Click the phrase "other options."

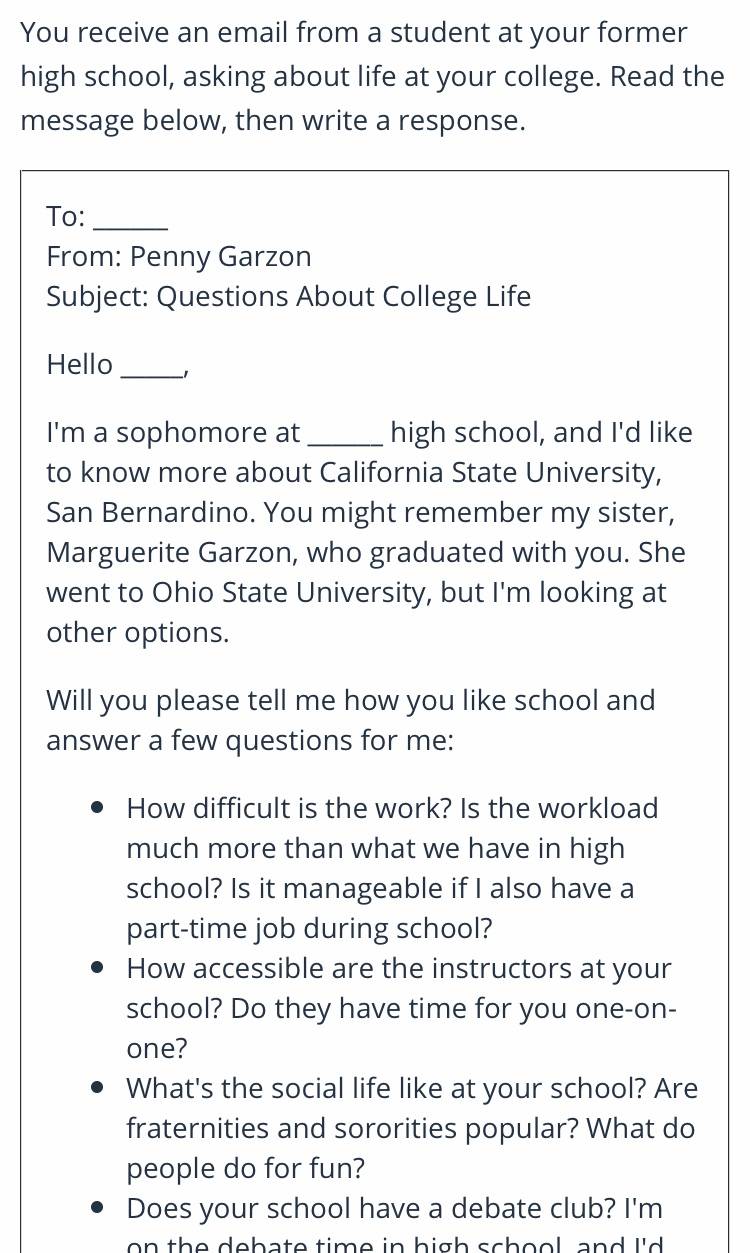(137, 632)
